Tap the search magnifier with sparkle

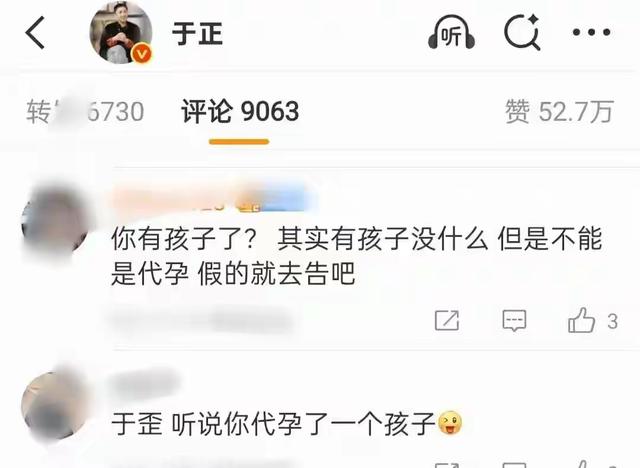point(522,32)
